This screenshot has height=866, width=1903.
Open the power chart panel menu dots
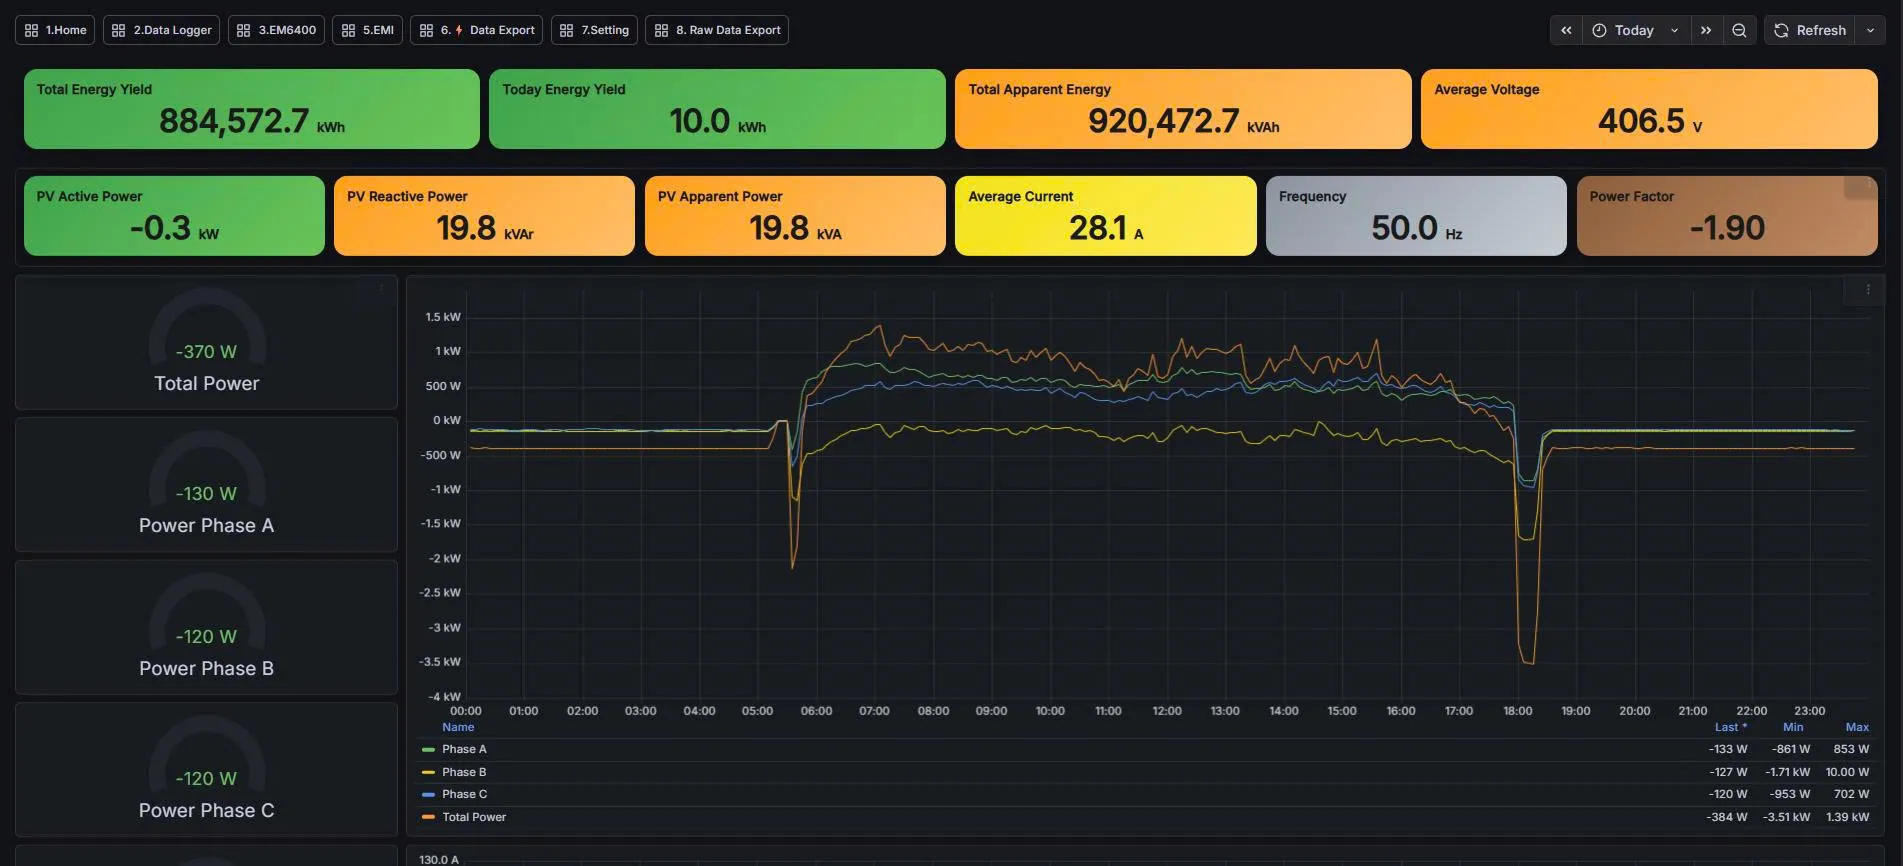click(x=1868, y=290)
